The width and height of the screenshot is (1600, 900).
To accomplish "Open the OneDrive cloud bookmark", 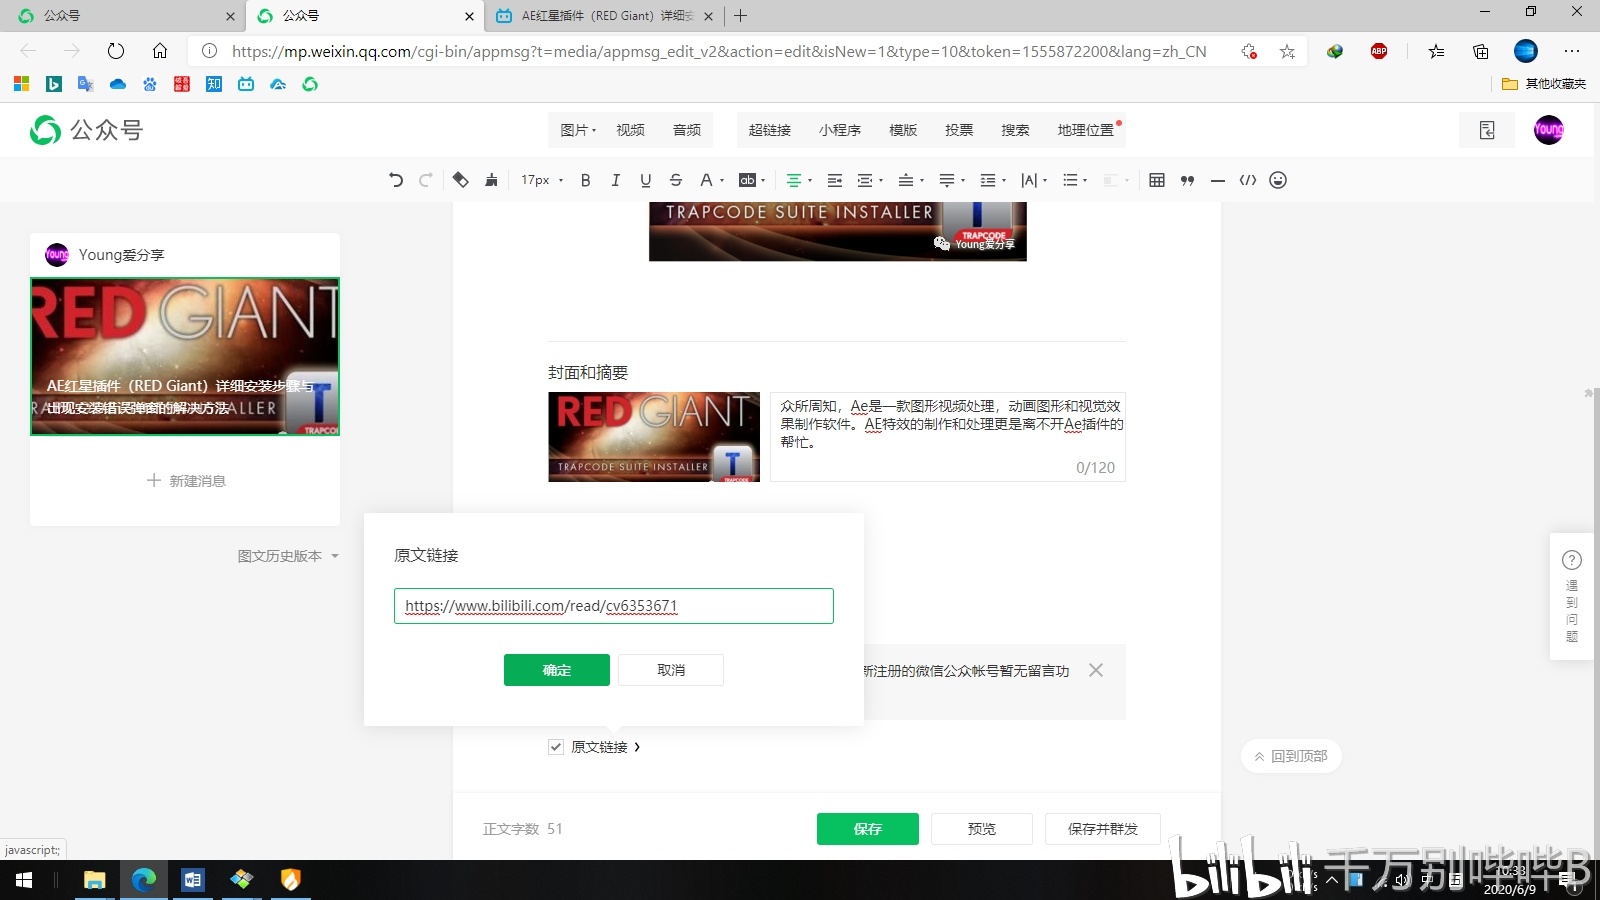I will 118,84.
